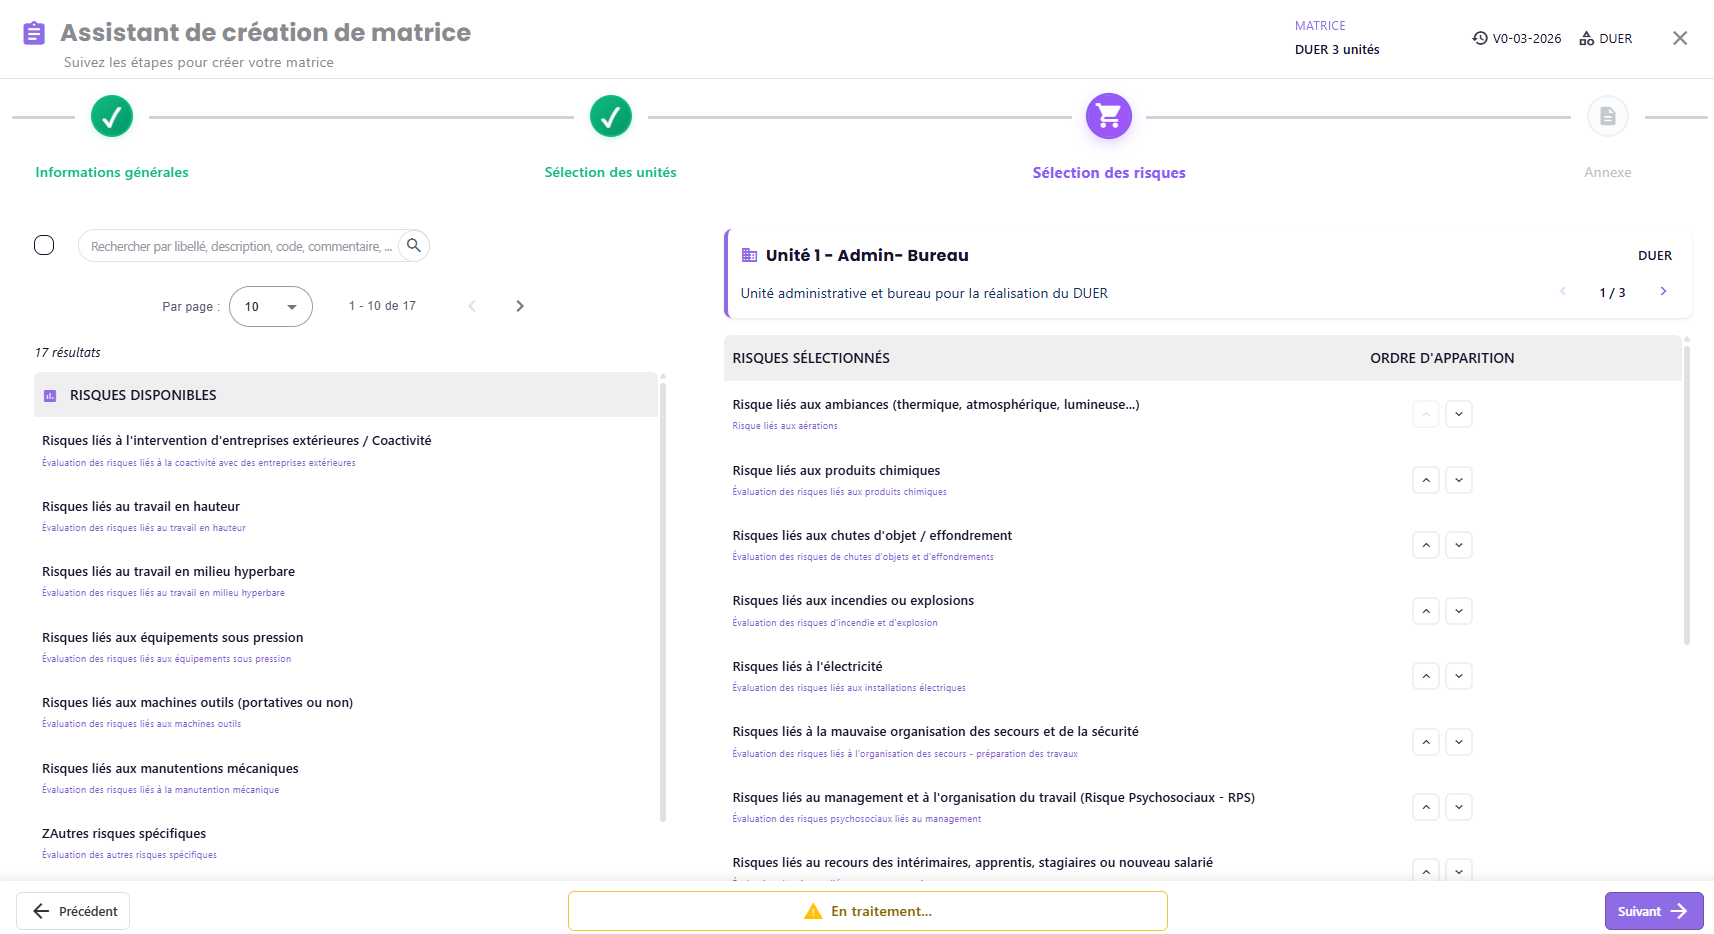
Task: Click the risk search input field
Action: point(242,246)
